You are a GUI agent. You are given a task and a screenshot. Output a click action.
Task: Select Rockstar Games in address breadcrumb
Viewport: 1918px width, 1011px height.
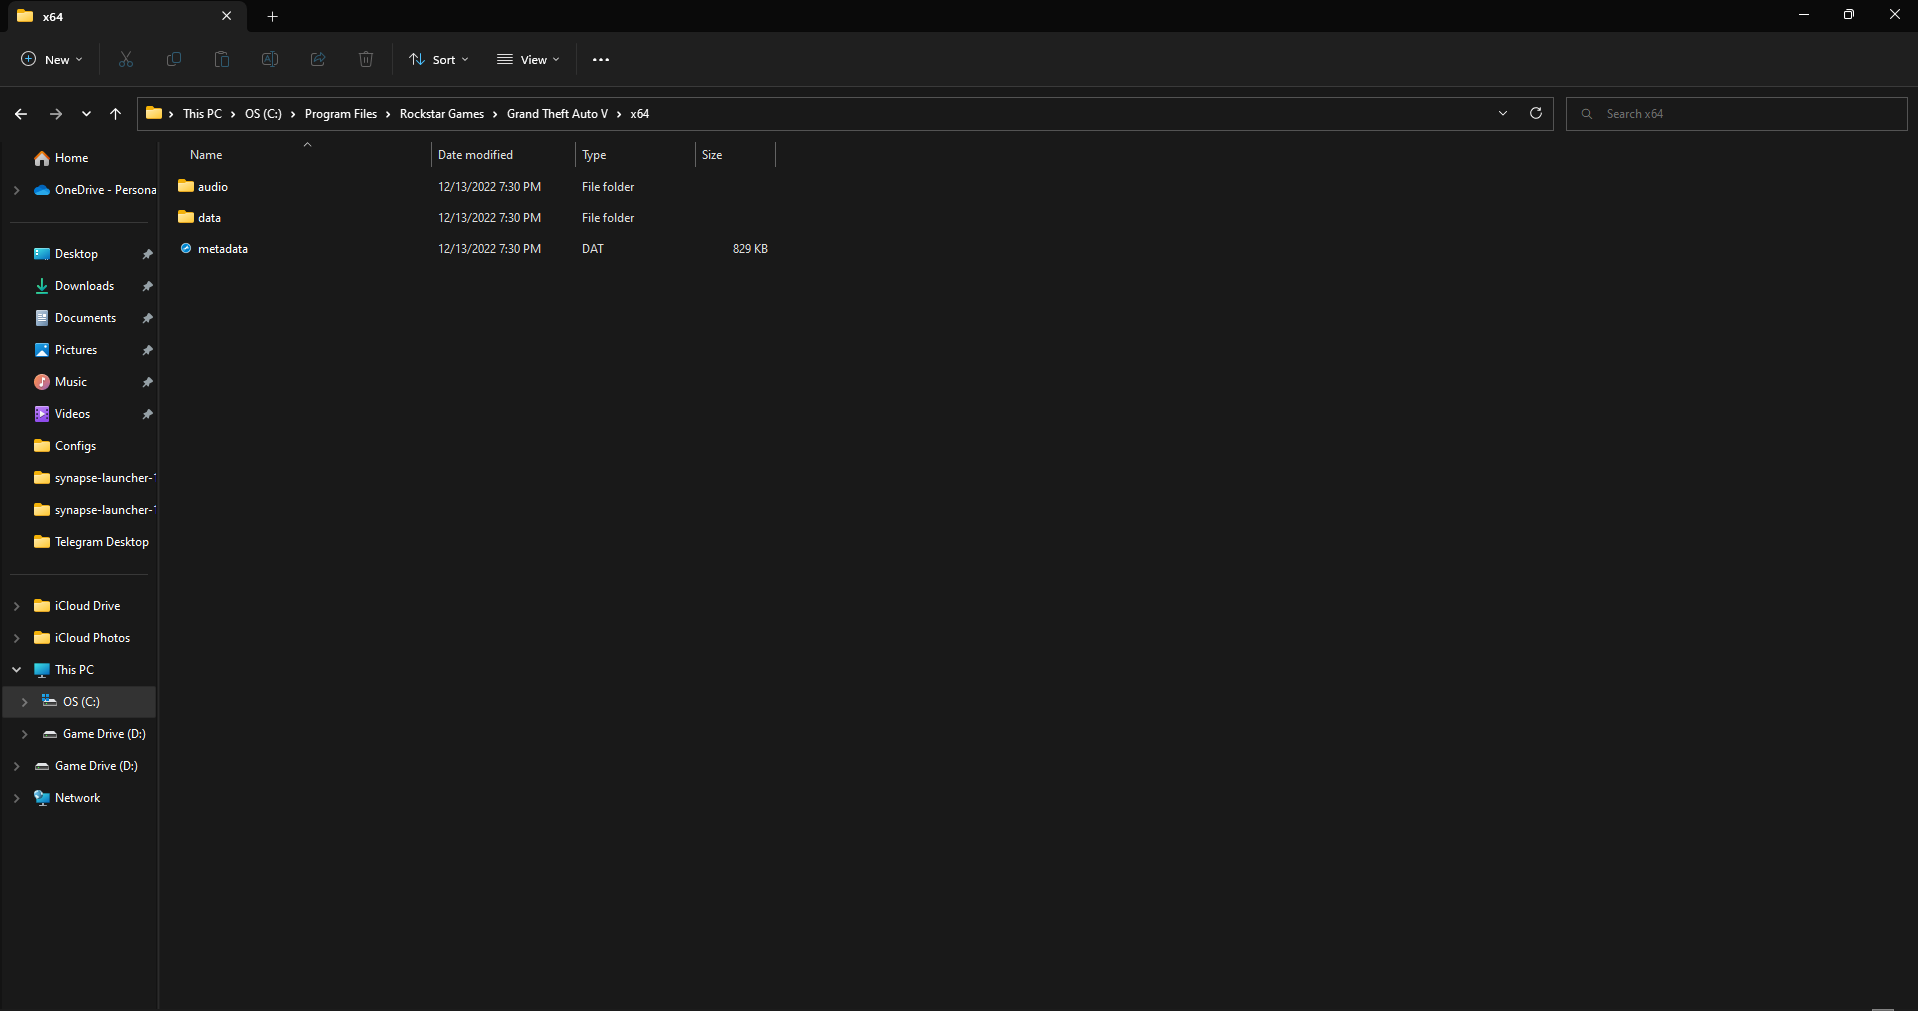pos(442,114)
